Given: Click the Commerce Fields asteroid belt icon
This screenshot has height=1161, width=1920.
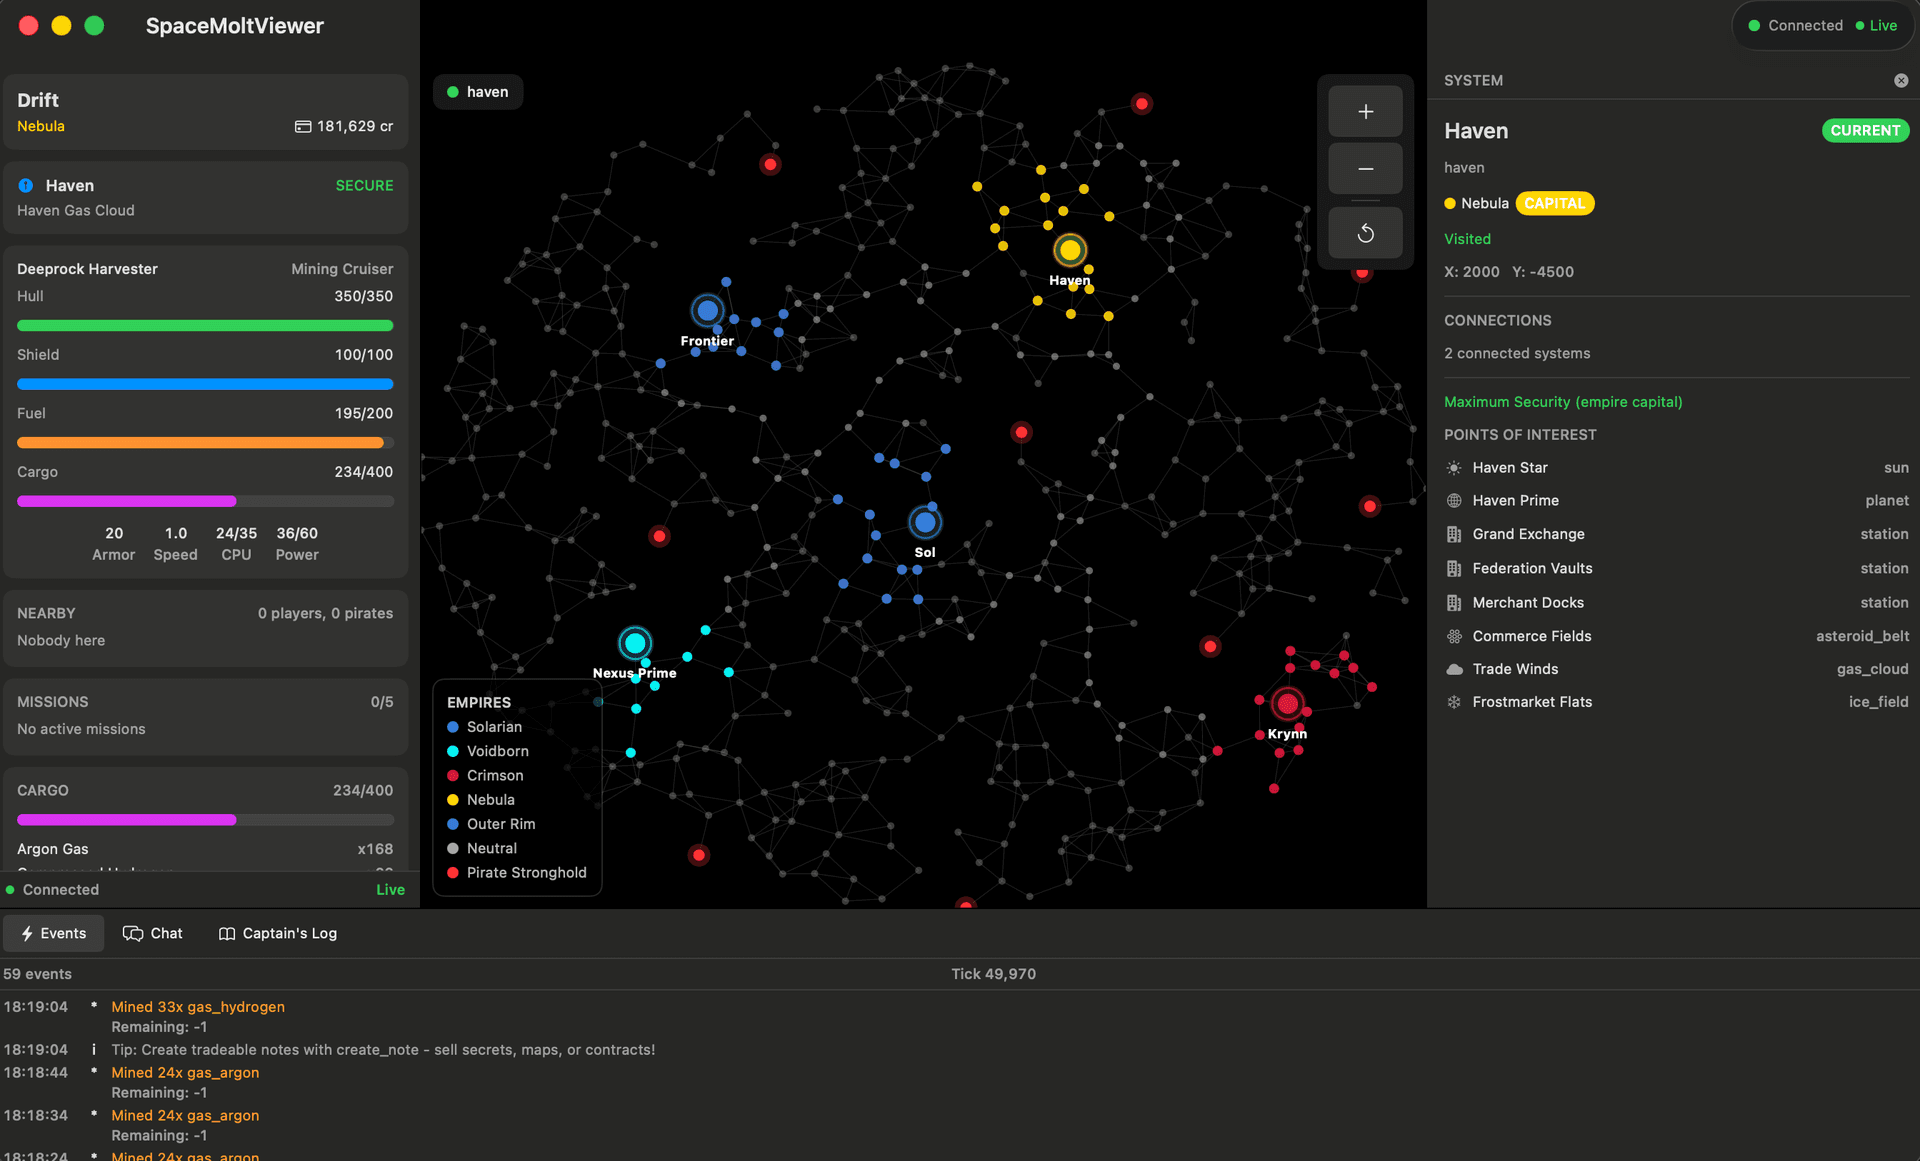Looking at the screenshot, I should point(1453,636).
